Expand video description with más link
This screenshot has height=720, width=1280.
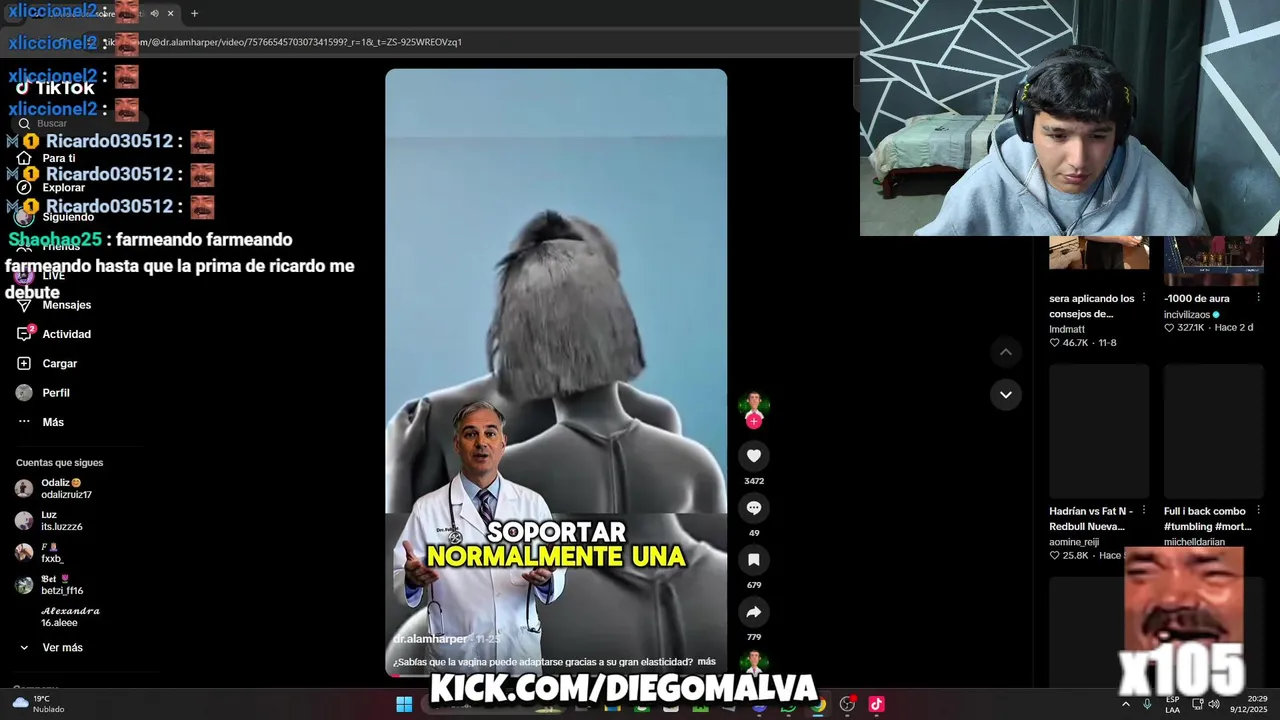[x=707, y=662]
